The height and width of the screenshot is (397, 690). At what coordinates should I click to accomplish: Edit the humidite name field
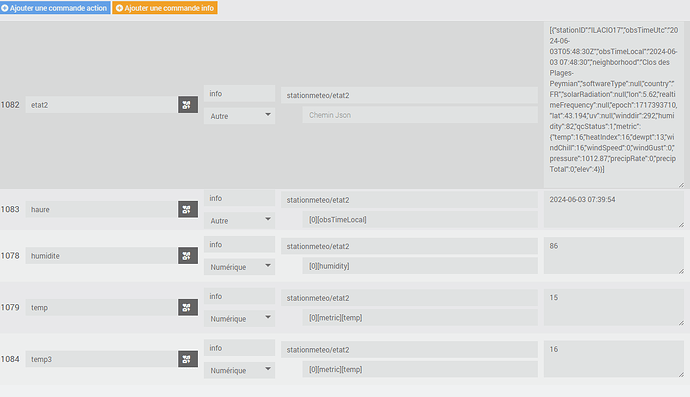(x=102, y=256)
